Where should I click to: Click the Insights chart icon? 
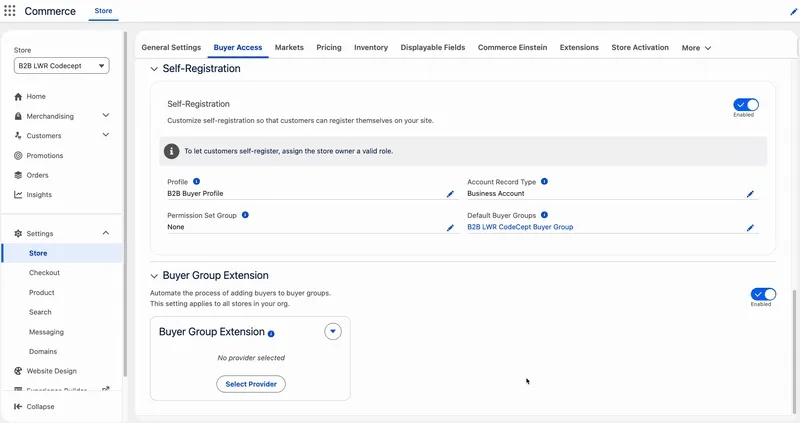click(18, 195)
